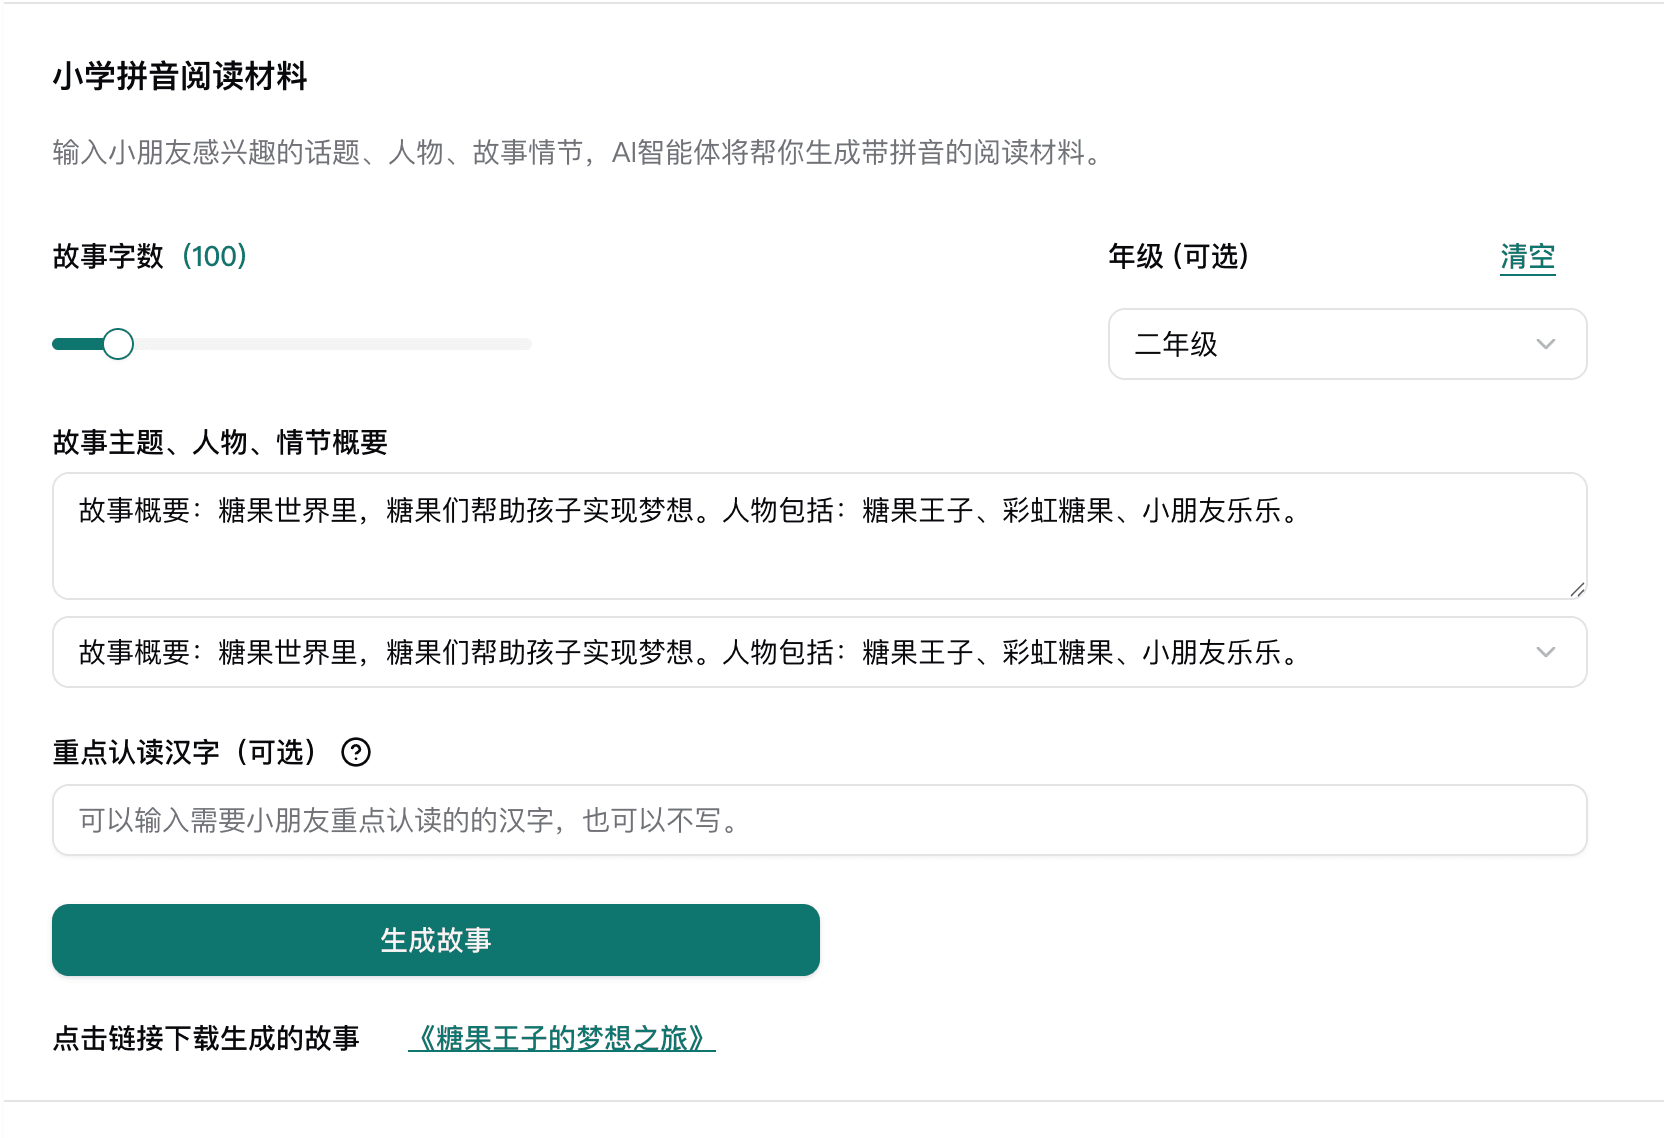Click the 重点认读汉字 input field

click(x=818, y=820)
